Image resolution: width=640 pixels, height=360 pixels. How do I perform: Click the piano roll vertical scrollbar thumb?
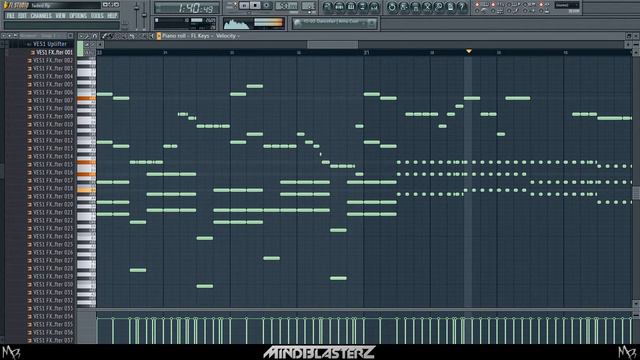[636, 193]
